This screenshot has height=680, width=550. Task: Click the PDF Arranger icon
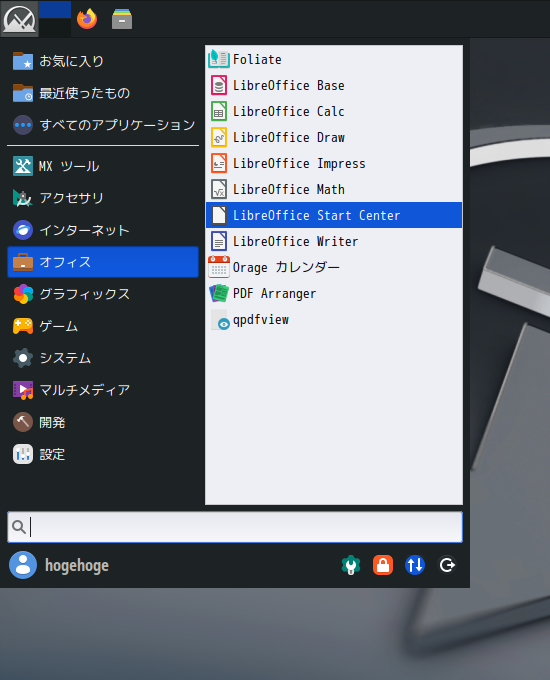pyautogui.click(x=219, y=293)
